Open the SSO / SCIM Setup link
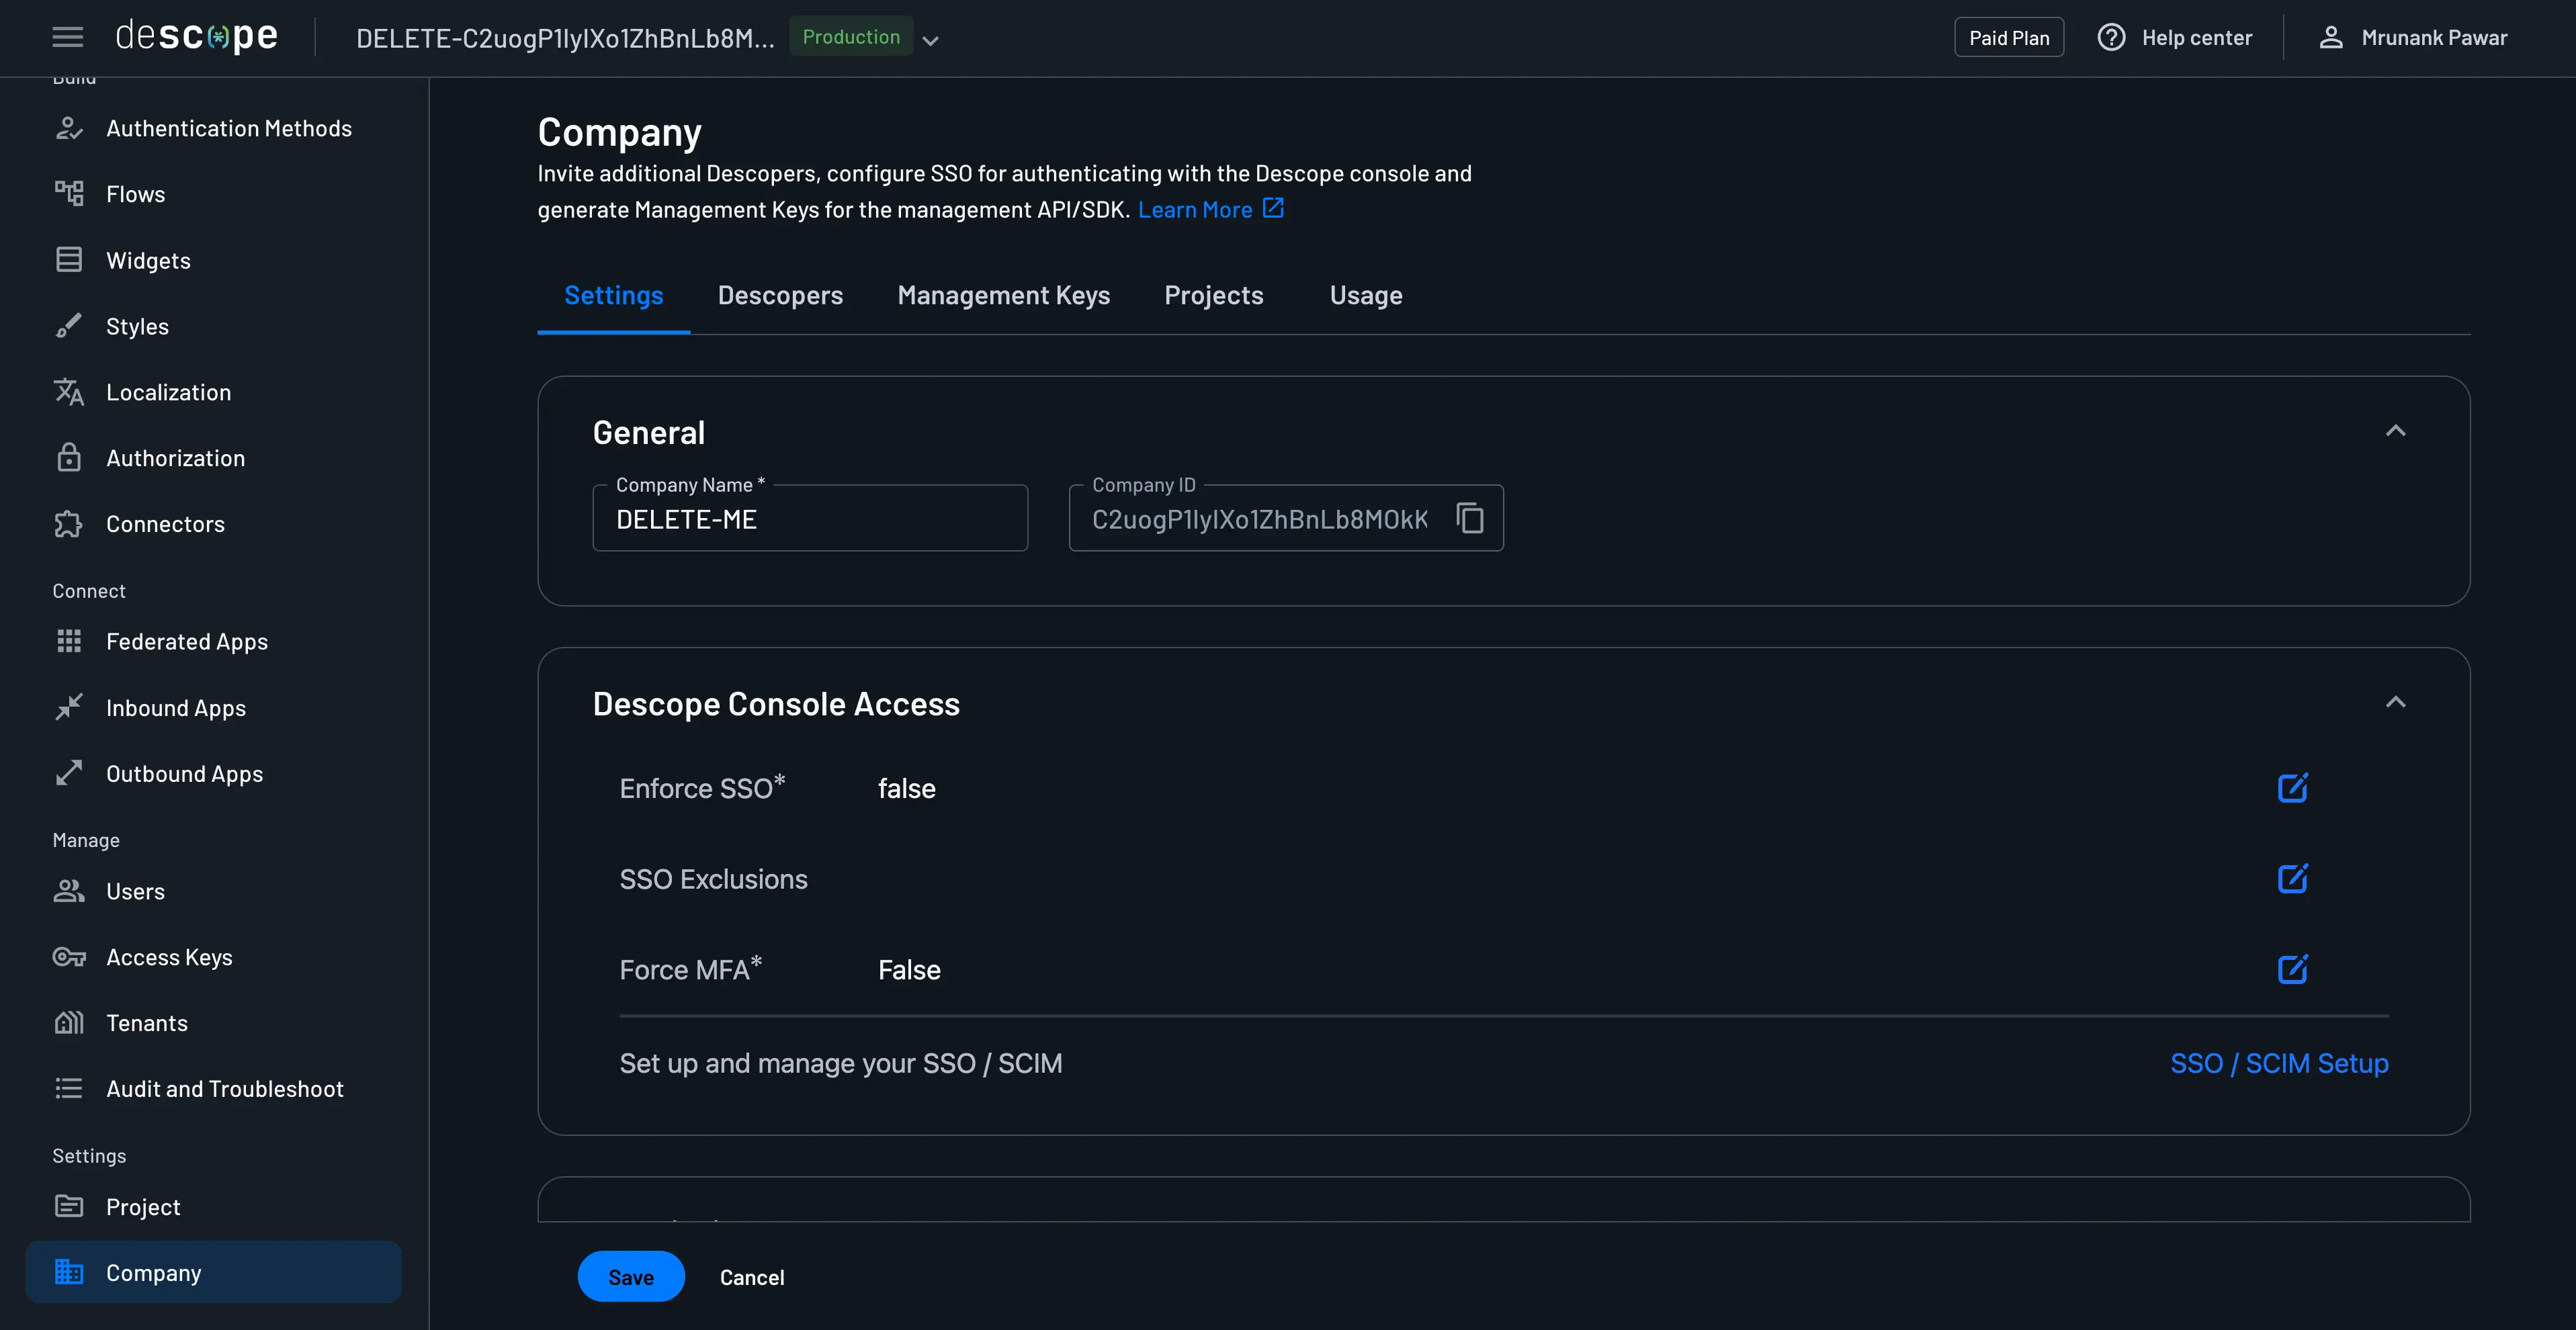Viewport: 2576px width, 1330px height. click(x=2278, y=1063)
